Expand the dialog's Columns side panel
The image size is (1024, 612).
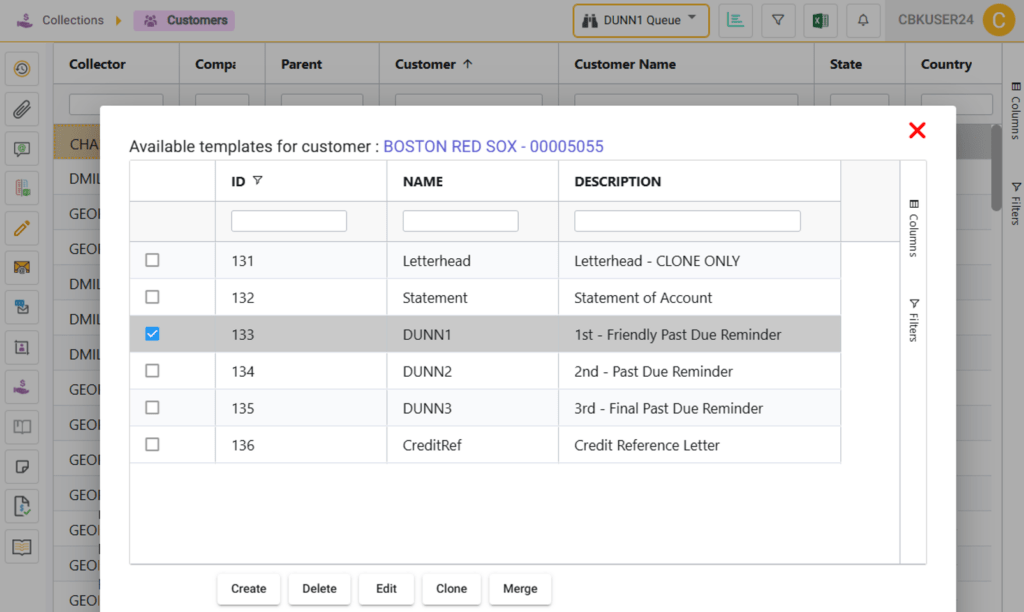914,228
